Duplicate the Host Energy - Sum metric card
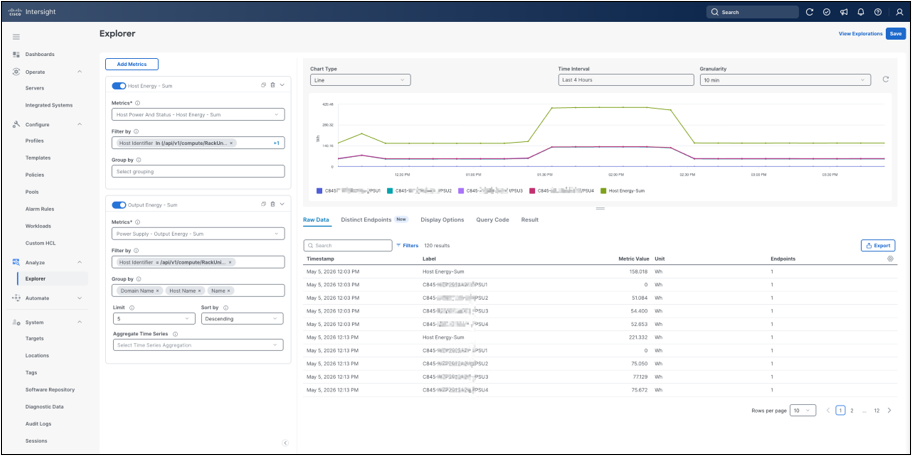 pos(263,86)
